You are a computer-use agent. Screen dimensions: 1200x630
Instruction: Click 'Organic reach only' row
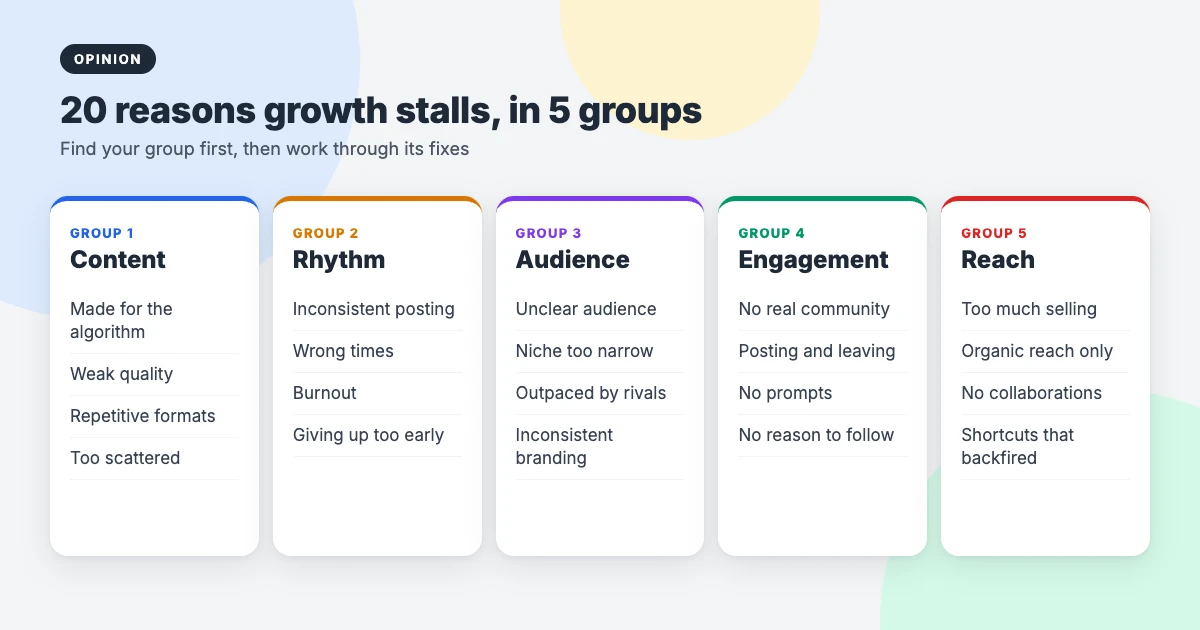(1046, 351)
